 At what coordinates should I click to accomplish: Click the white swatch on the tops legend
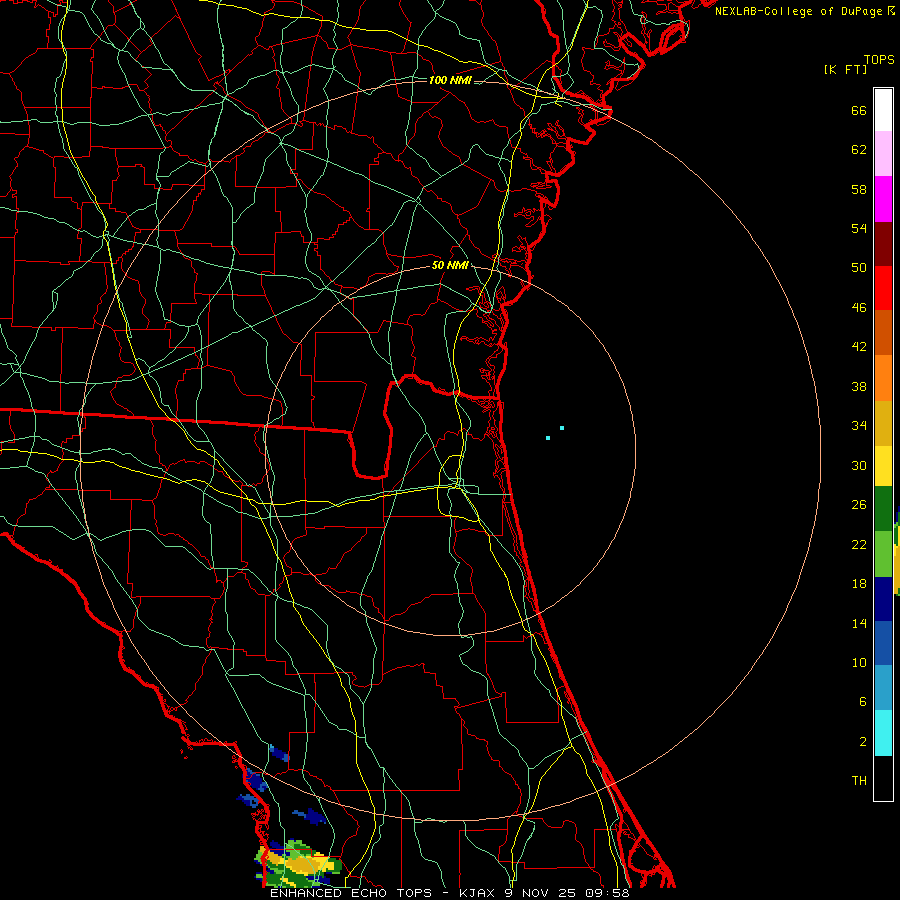click(x=883, y=110)
